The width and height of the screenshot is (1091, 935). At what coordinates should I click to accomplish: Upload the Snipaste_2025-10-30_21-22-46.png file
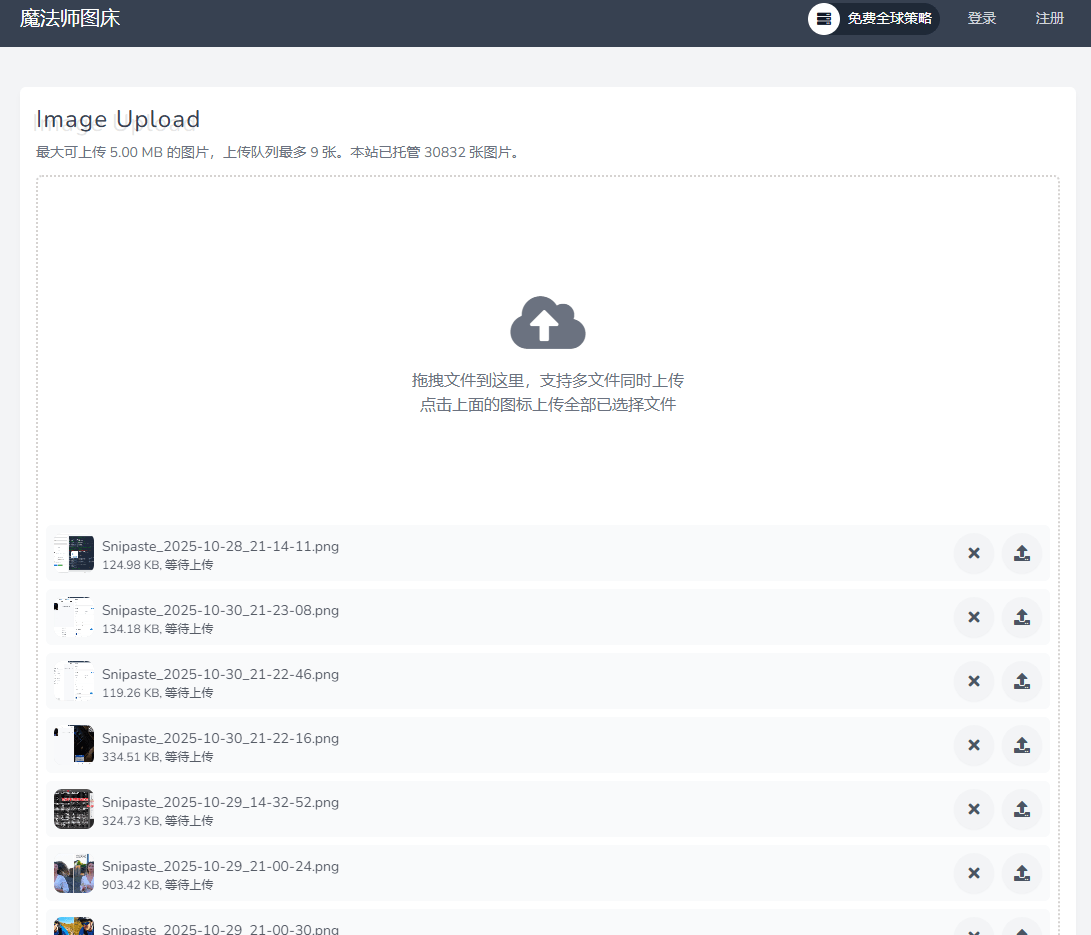point(1021,682)
